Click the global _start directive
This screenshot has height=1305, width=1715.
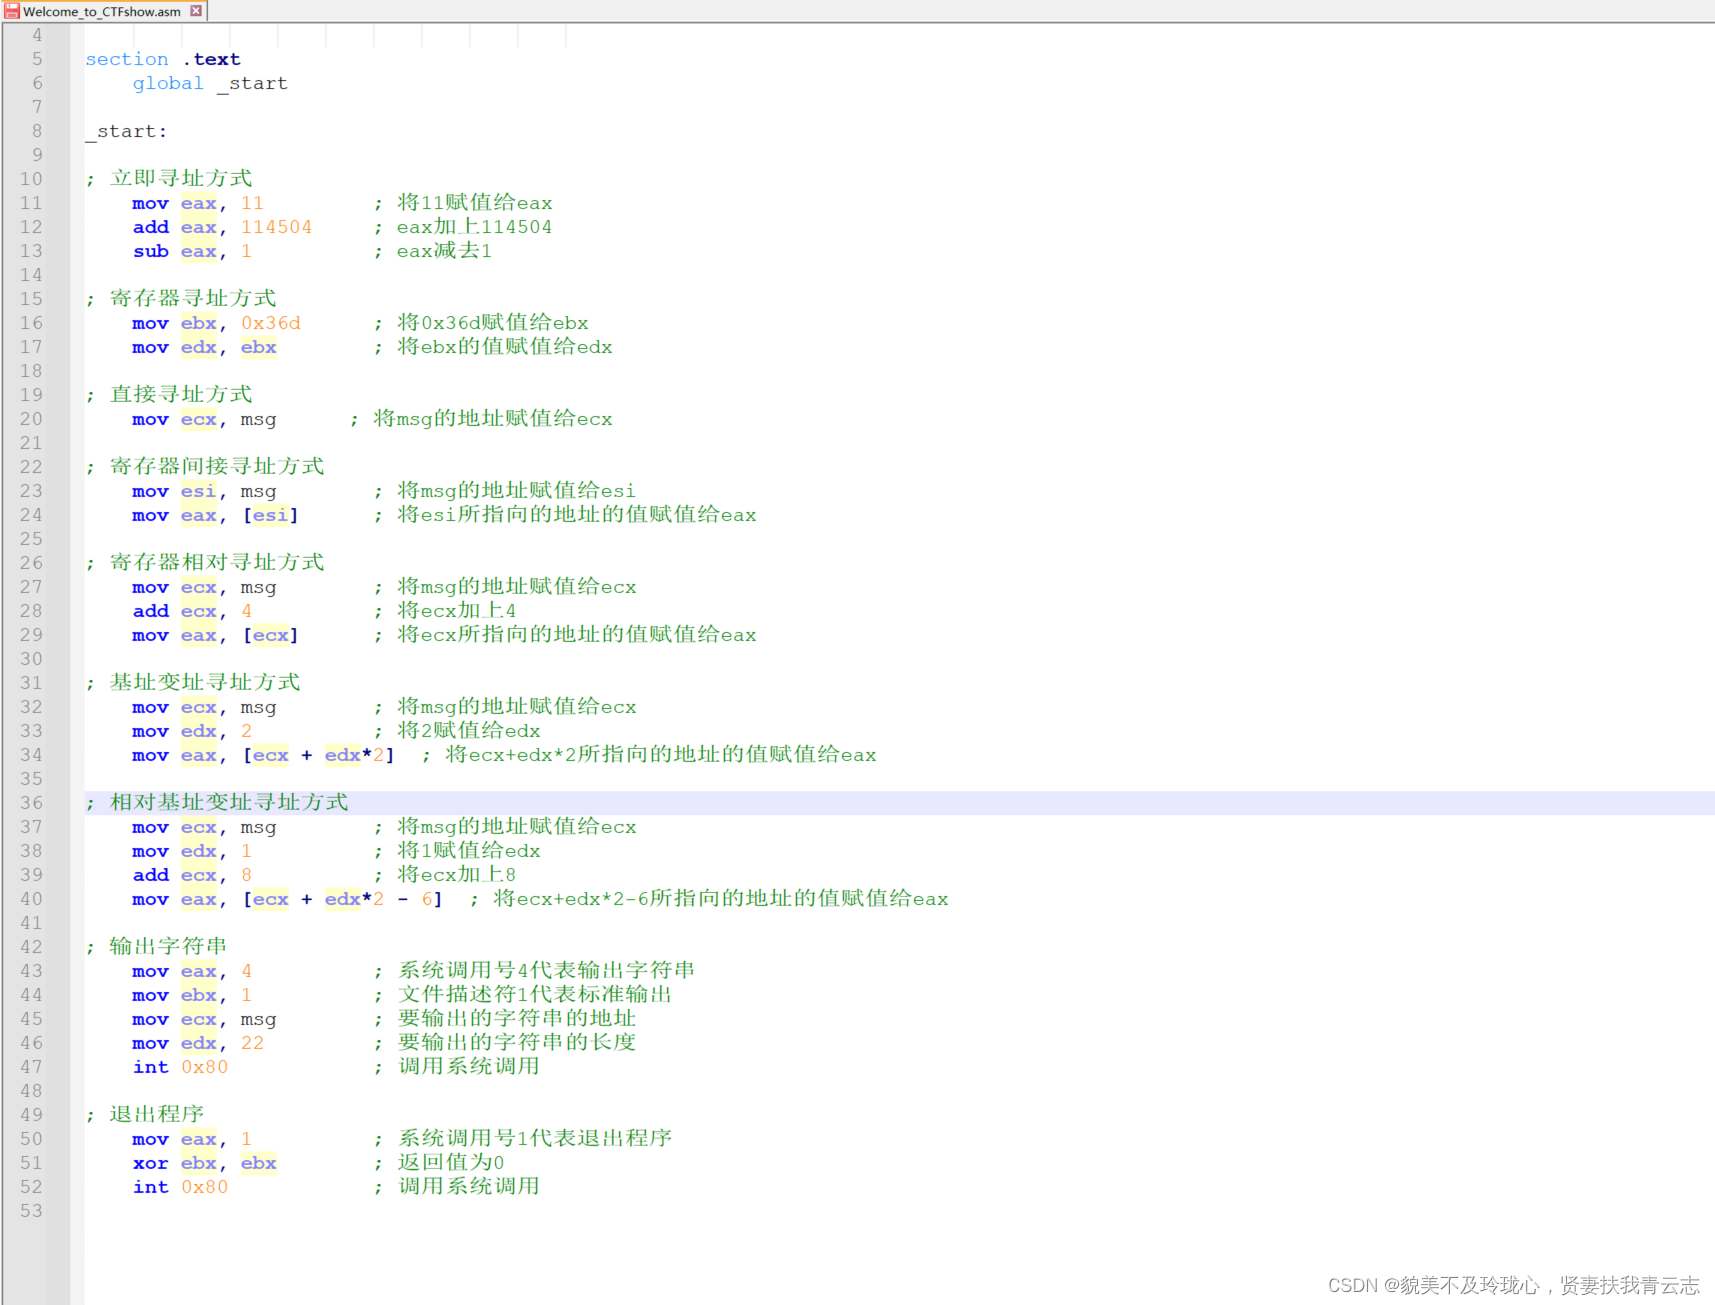pyautogui.click(x=210, y=83)
